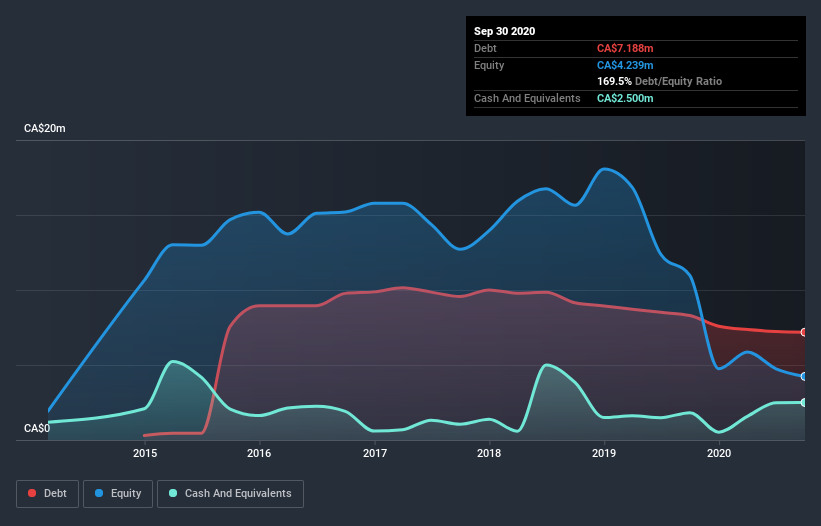Select the 2019 x-axis label

click(x=604, y=453)
